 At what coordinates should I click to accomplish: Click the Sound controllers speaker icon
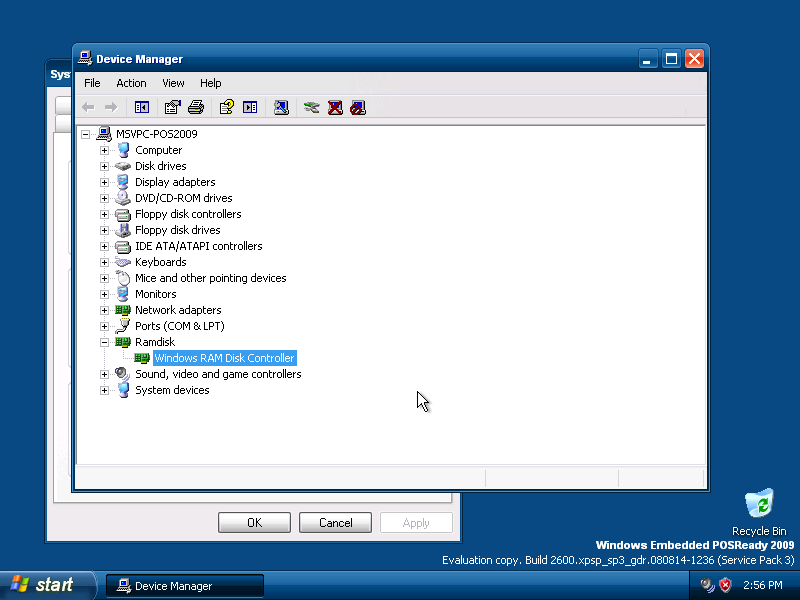pyautogui.click(x=122, y=374)
